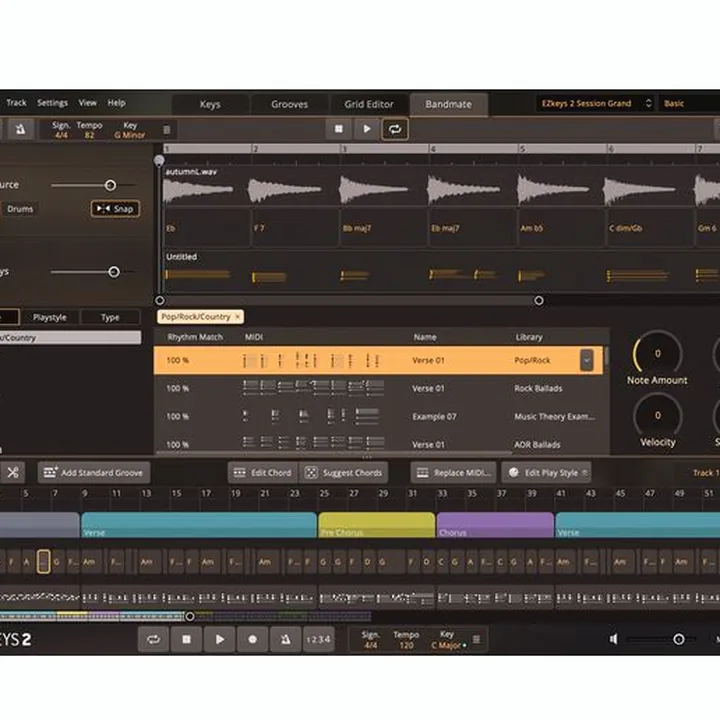The image size is (720, 720).
Task: Open Bandmate tempo menu icon next to G Minor
Action: (x=167, y=130)
